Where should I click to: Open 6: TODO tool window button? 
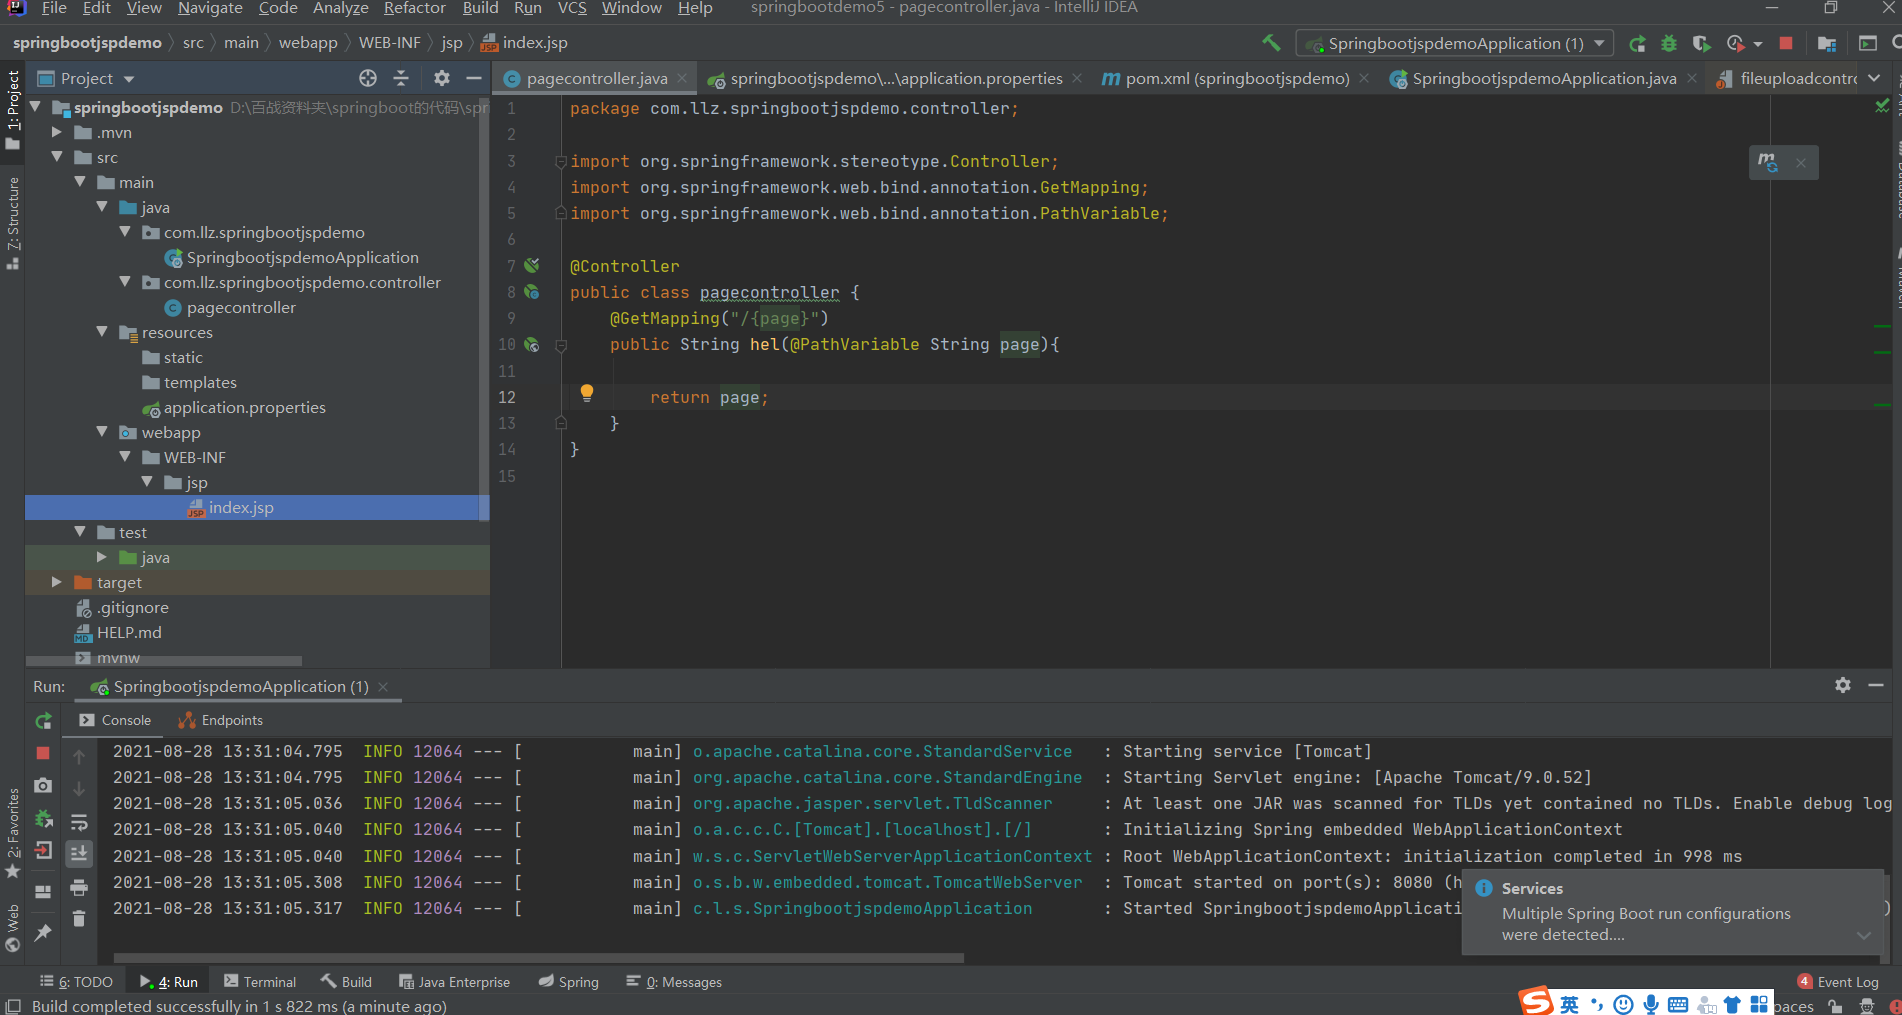pyautogui.click(x=76, y=982)
